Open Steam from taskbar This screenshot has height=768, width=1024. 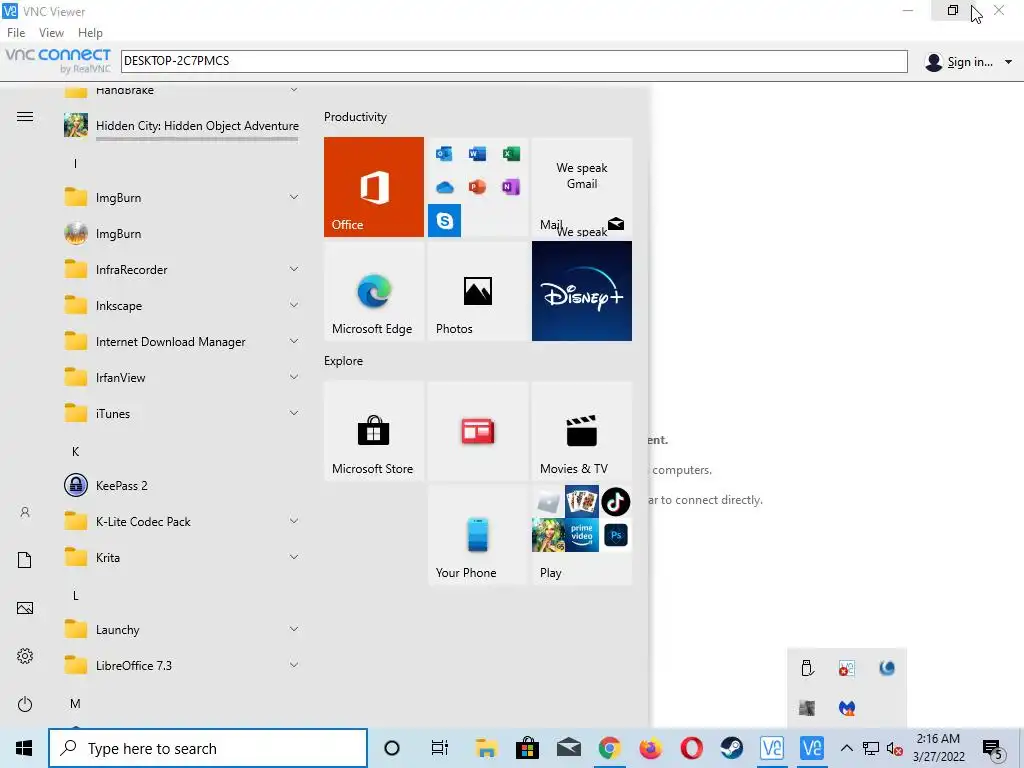pyautogui.click(x=732, y=748)
